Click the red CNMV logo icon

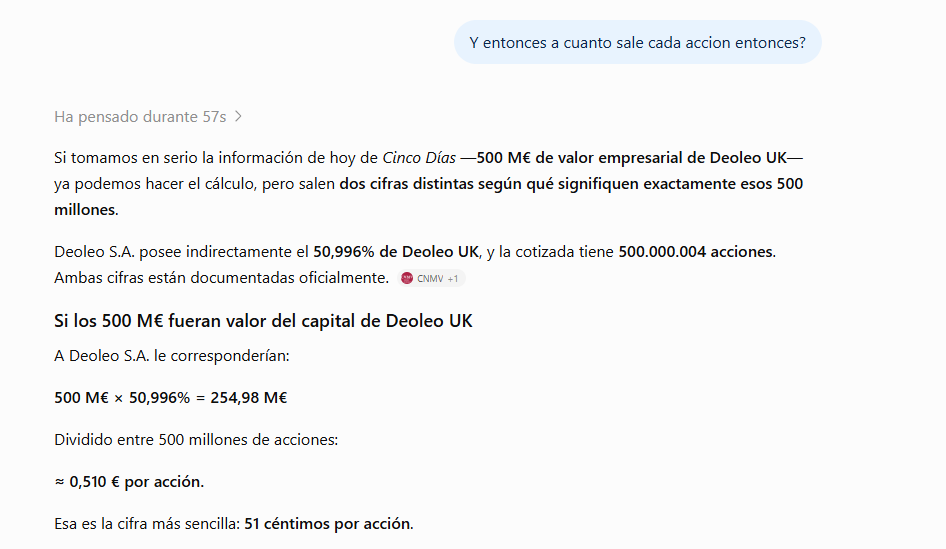407,278
